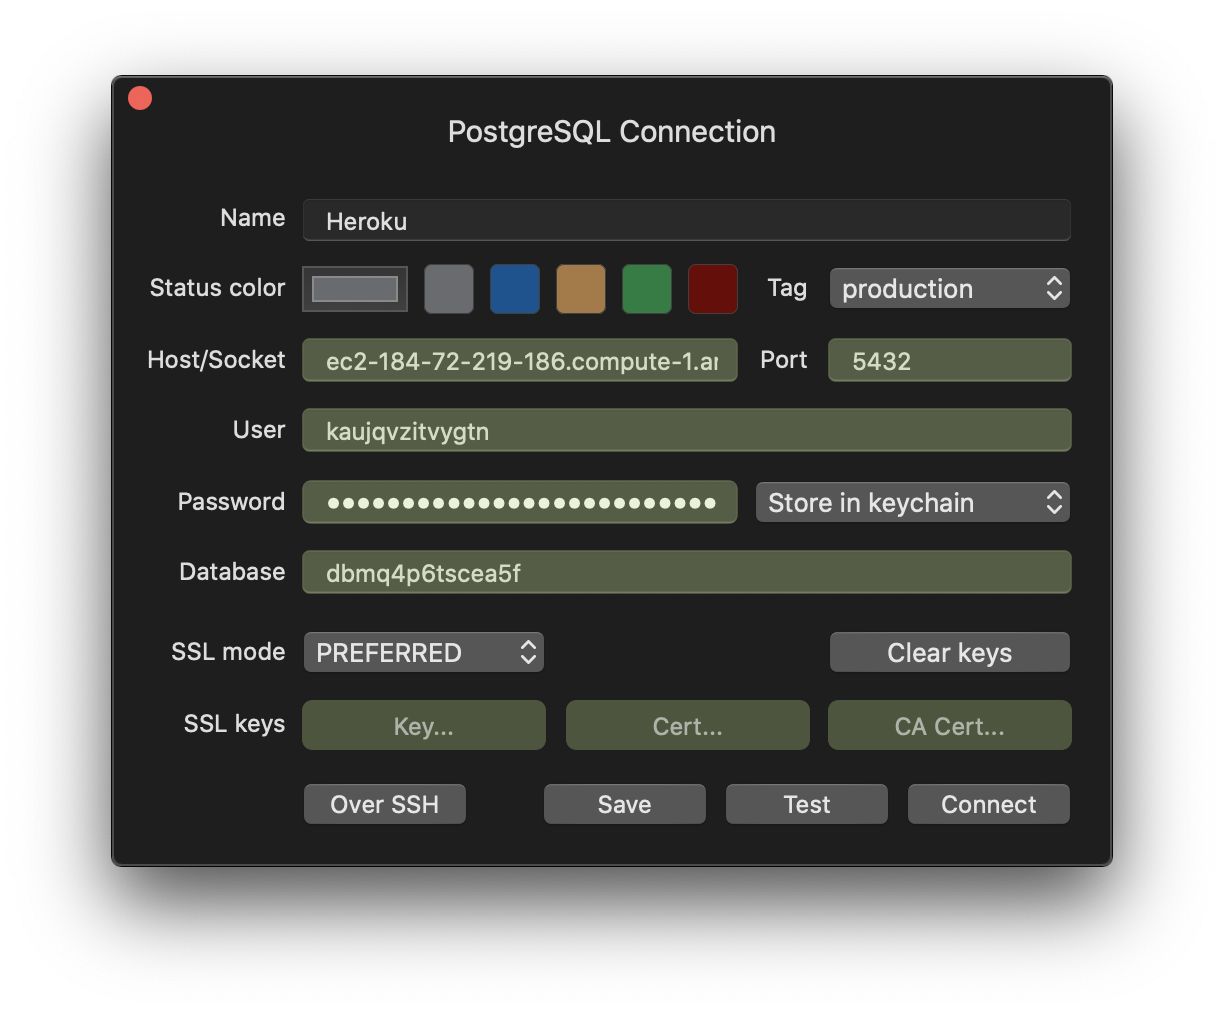The height and width of the screenshot is (1014, 1224).
Task: Open the Store in keychain dropdown
Action: pos(911,502)
